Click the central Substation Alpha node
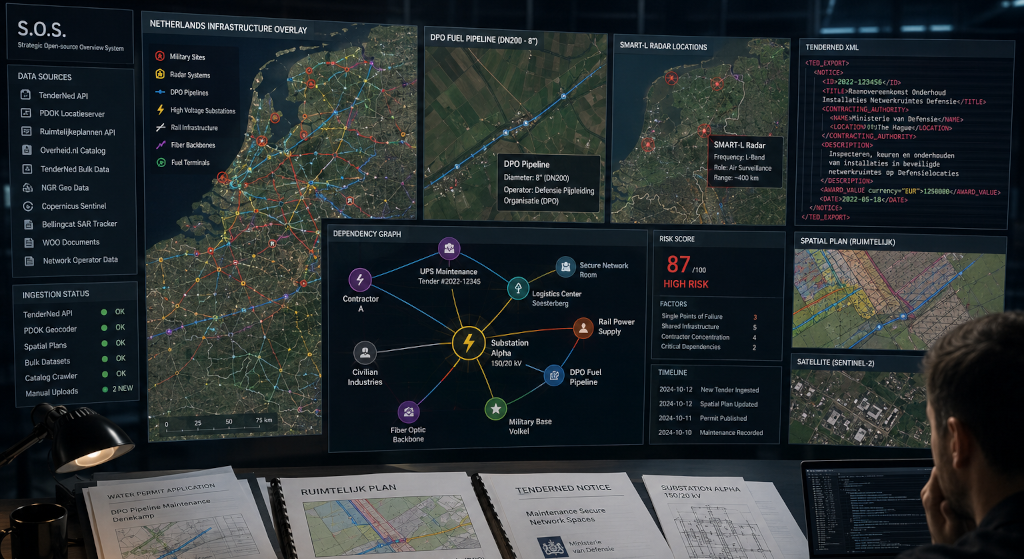This screenshot has width=1024, height=559. point(469,343)
